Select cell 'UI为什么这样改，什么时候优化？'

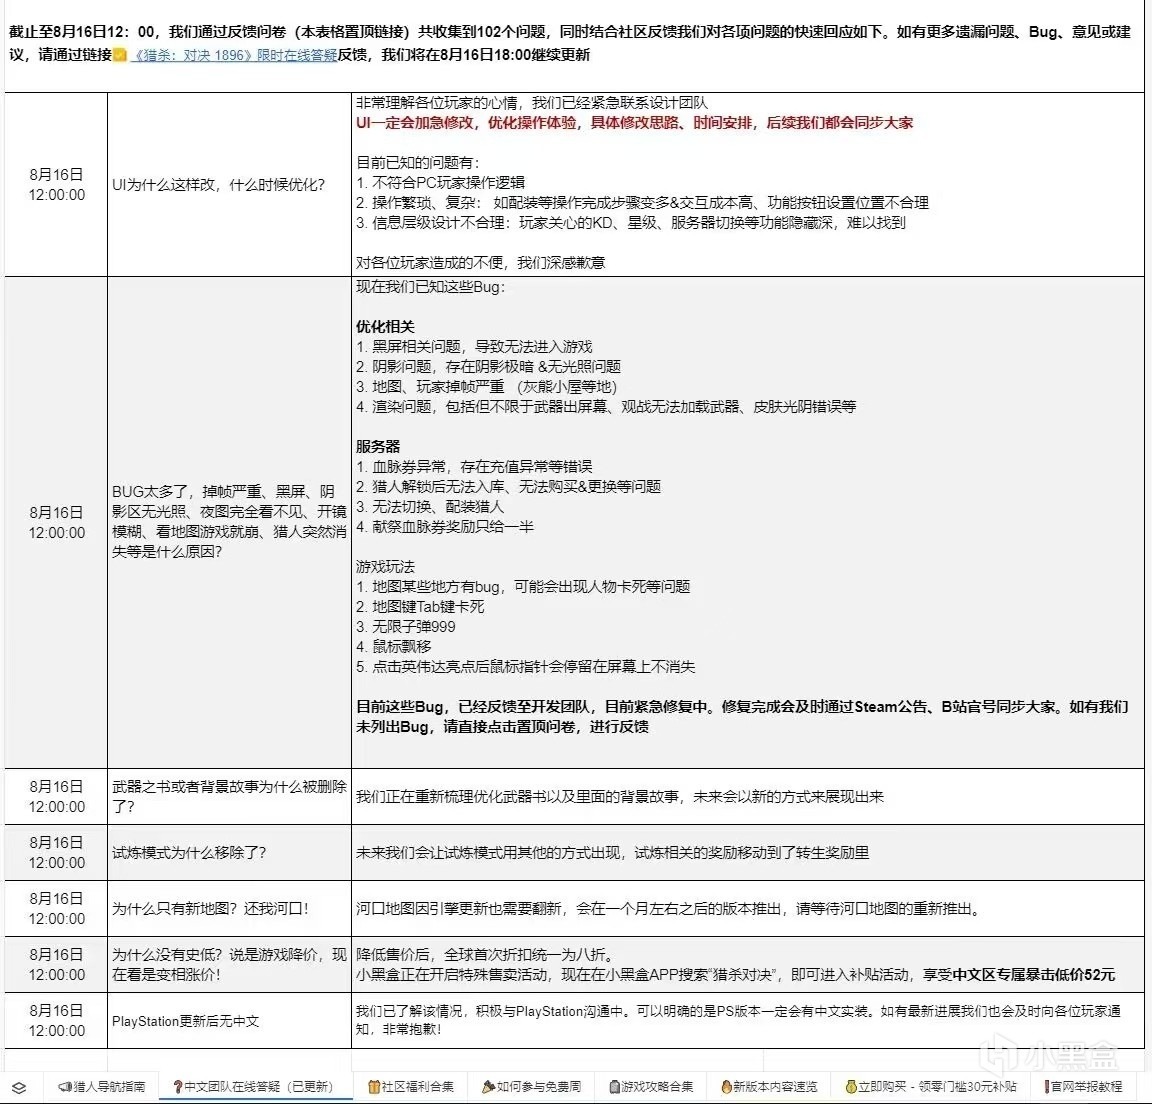coord(229,184)
